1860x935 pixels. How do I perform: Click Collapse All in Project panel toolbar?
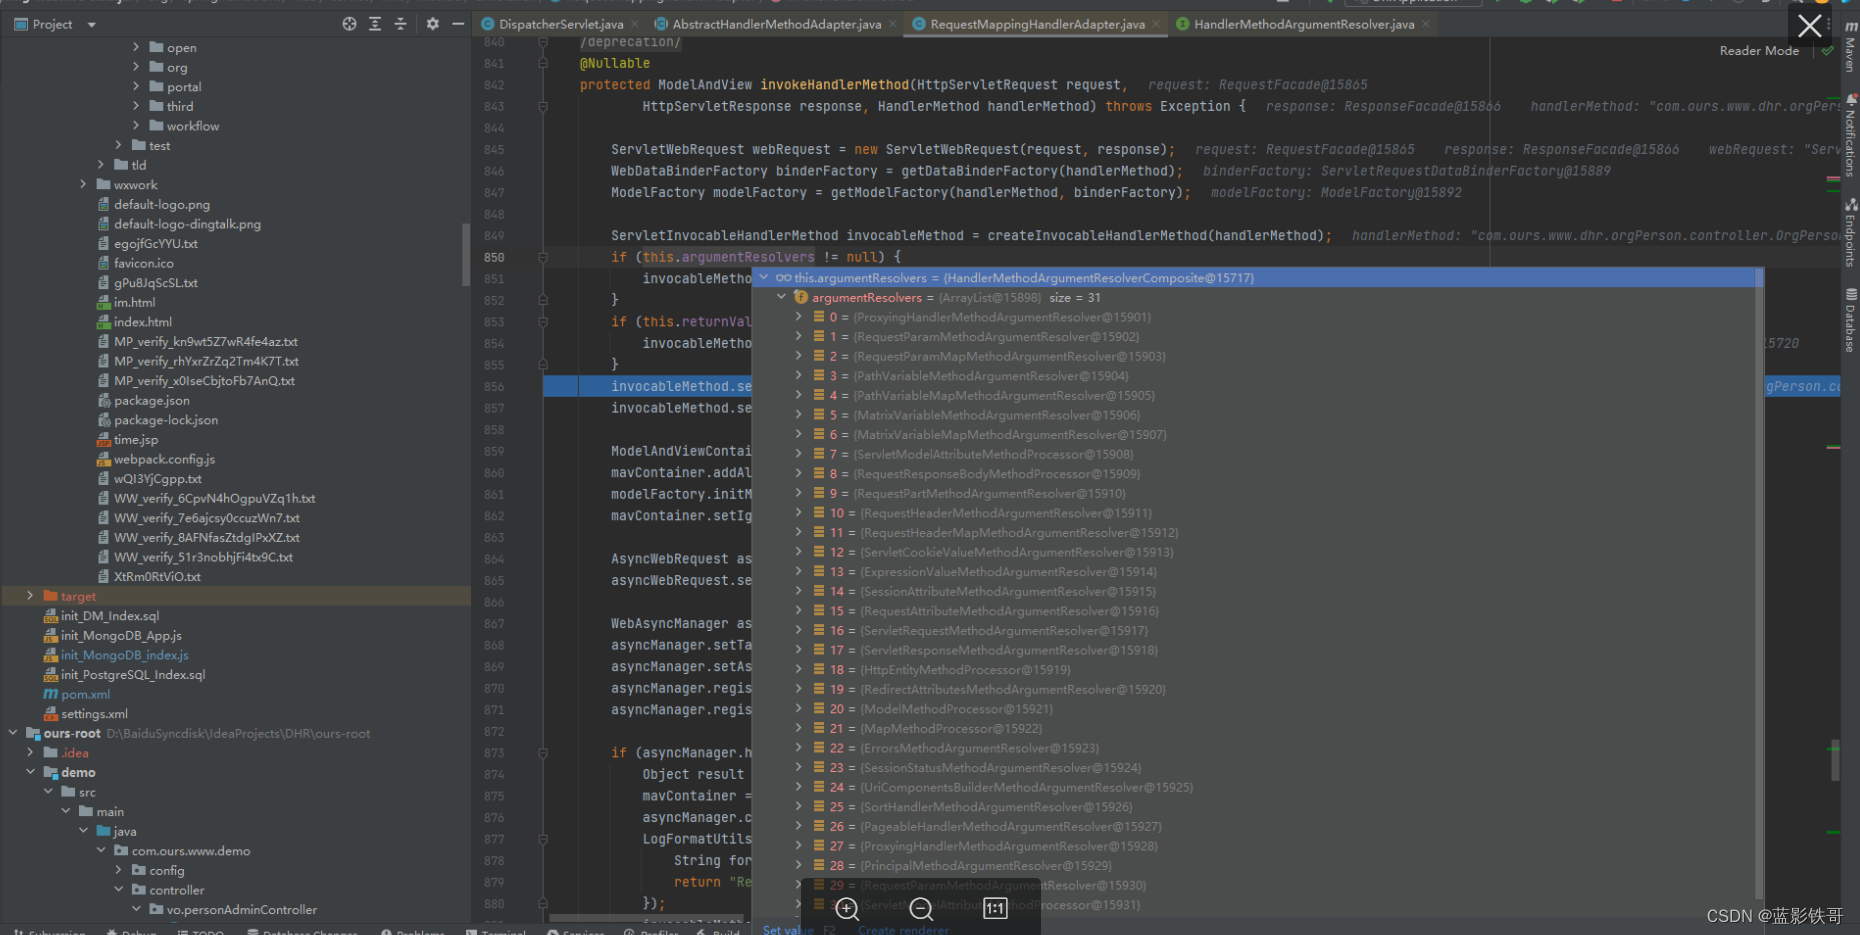(x=401, y=24)
